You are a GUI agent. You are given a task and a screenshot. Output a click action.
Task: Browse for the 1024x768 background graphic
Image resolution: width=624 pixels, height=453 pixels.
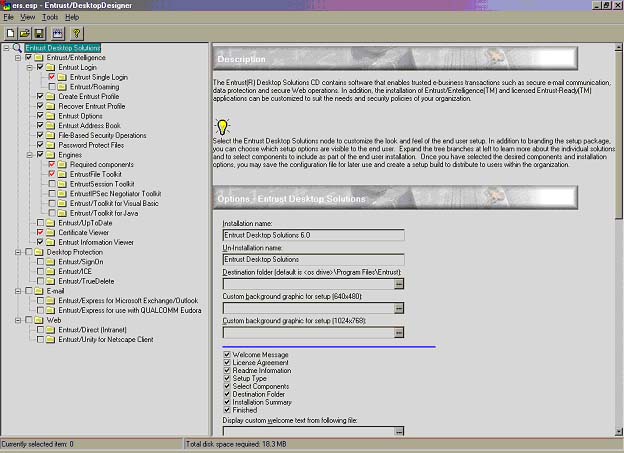(399, 332)
